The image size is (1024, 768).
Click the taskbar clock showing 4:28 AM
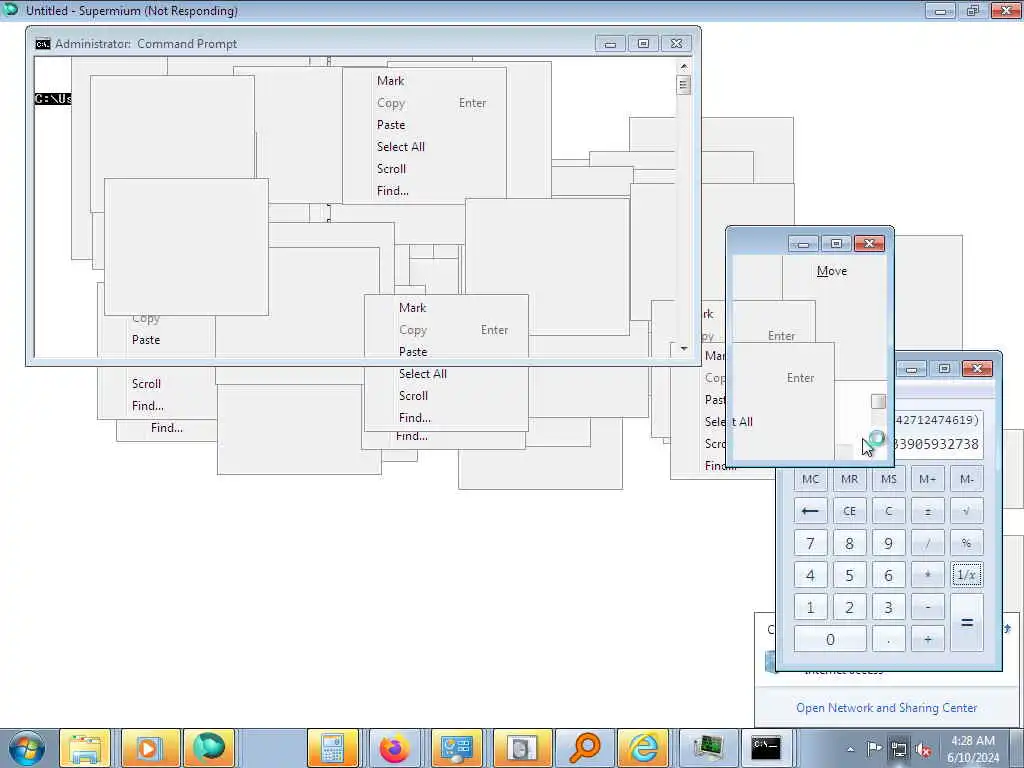tap(973, 749)
